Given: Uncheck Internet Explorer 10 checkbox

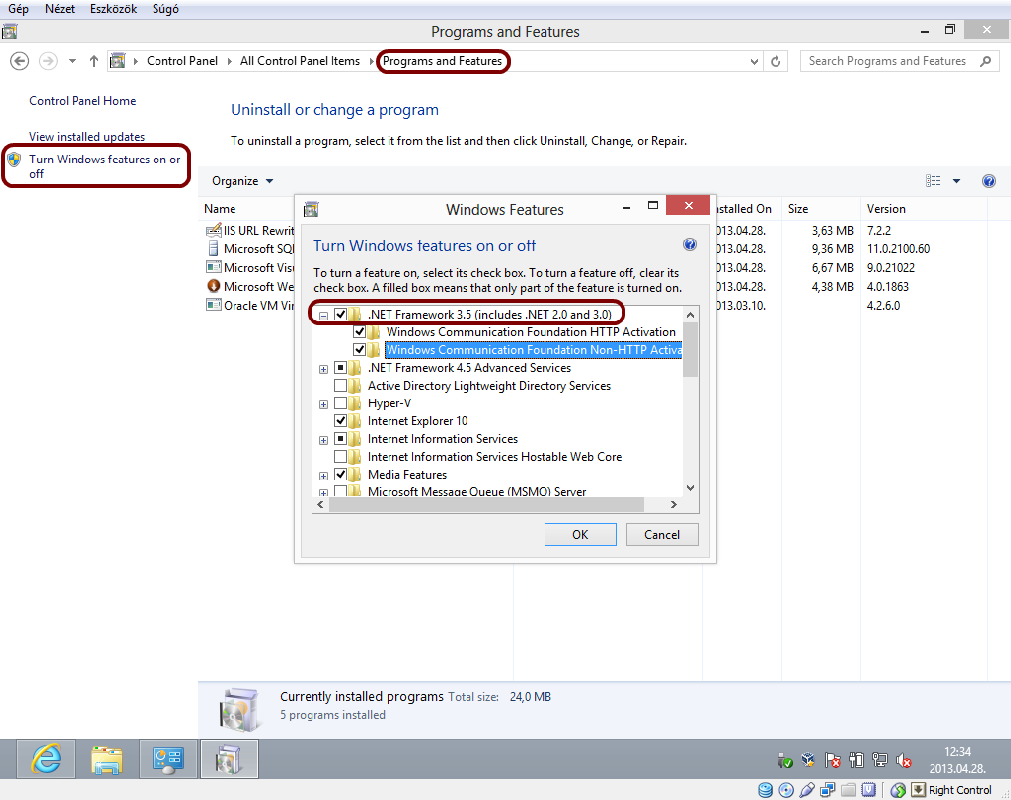Looking at the screenshot, I should coord(340,420).
